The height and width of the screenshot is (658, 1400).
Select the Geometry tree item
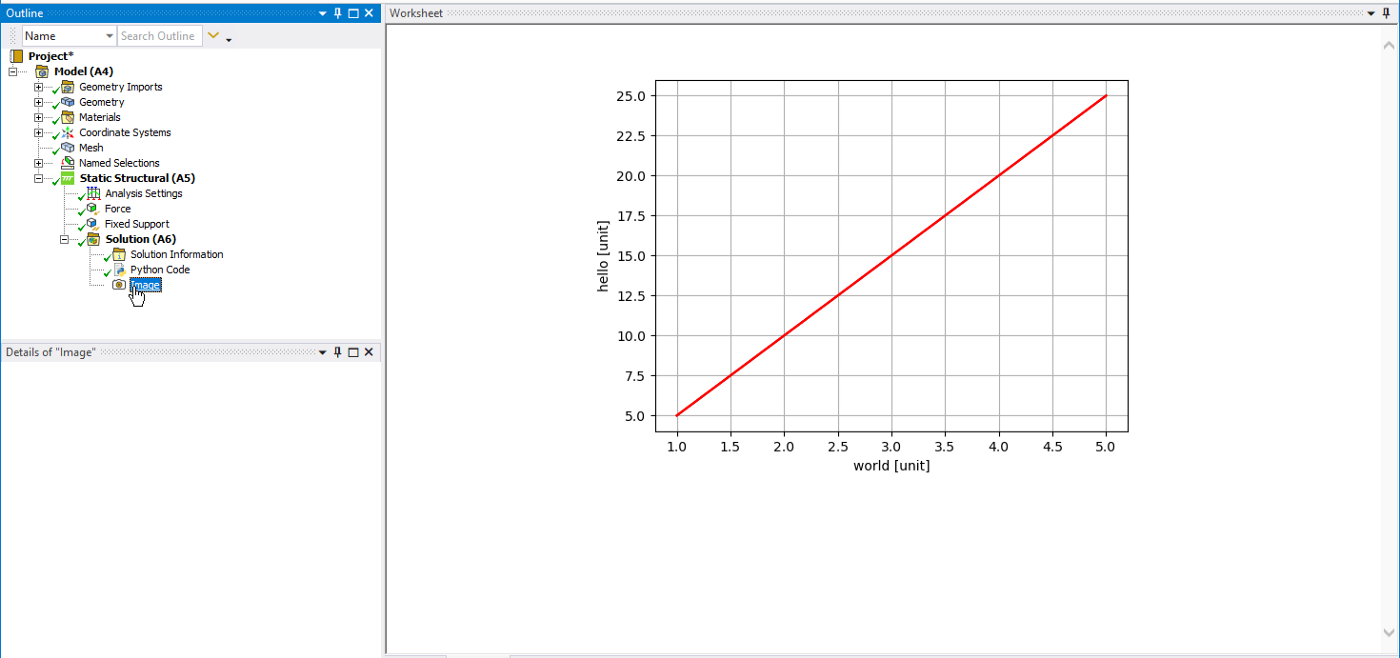pos(102,102)
